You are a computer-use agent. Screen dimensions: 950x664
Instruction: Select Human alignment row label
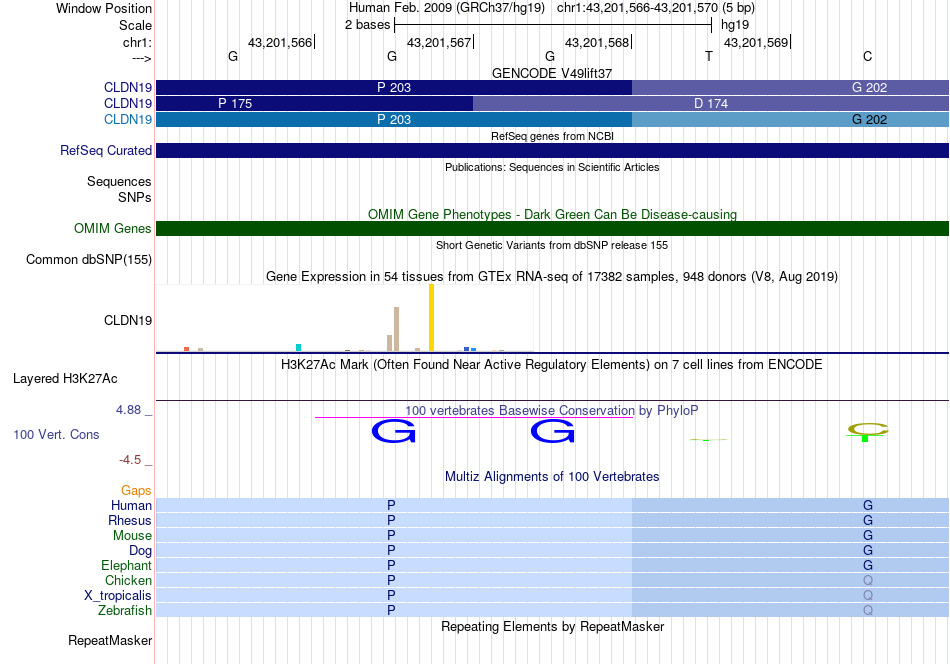point(131,505)
